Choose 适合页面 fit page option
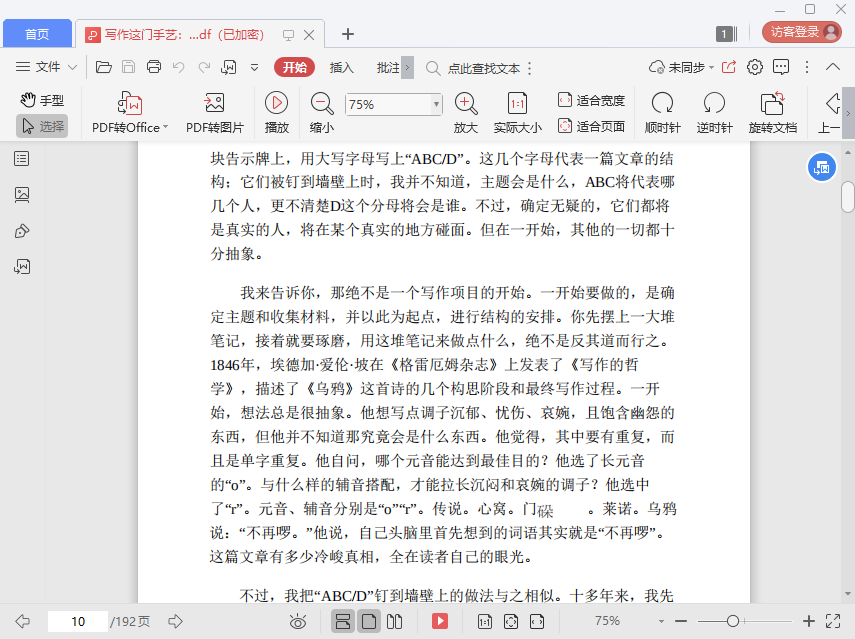This screenshot has width=855, height=639. [592, 126]
